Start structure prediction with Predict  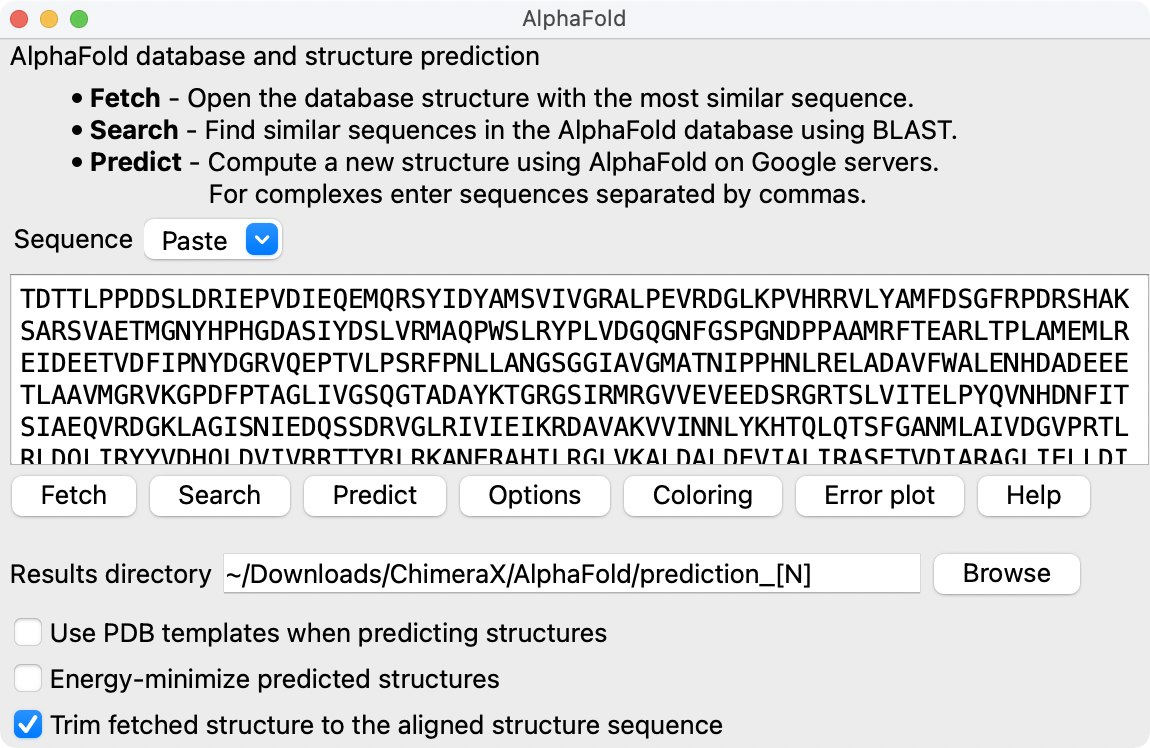point(375,496)
